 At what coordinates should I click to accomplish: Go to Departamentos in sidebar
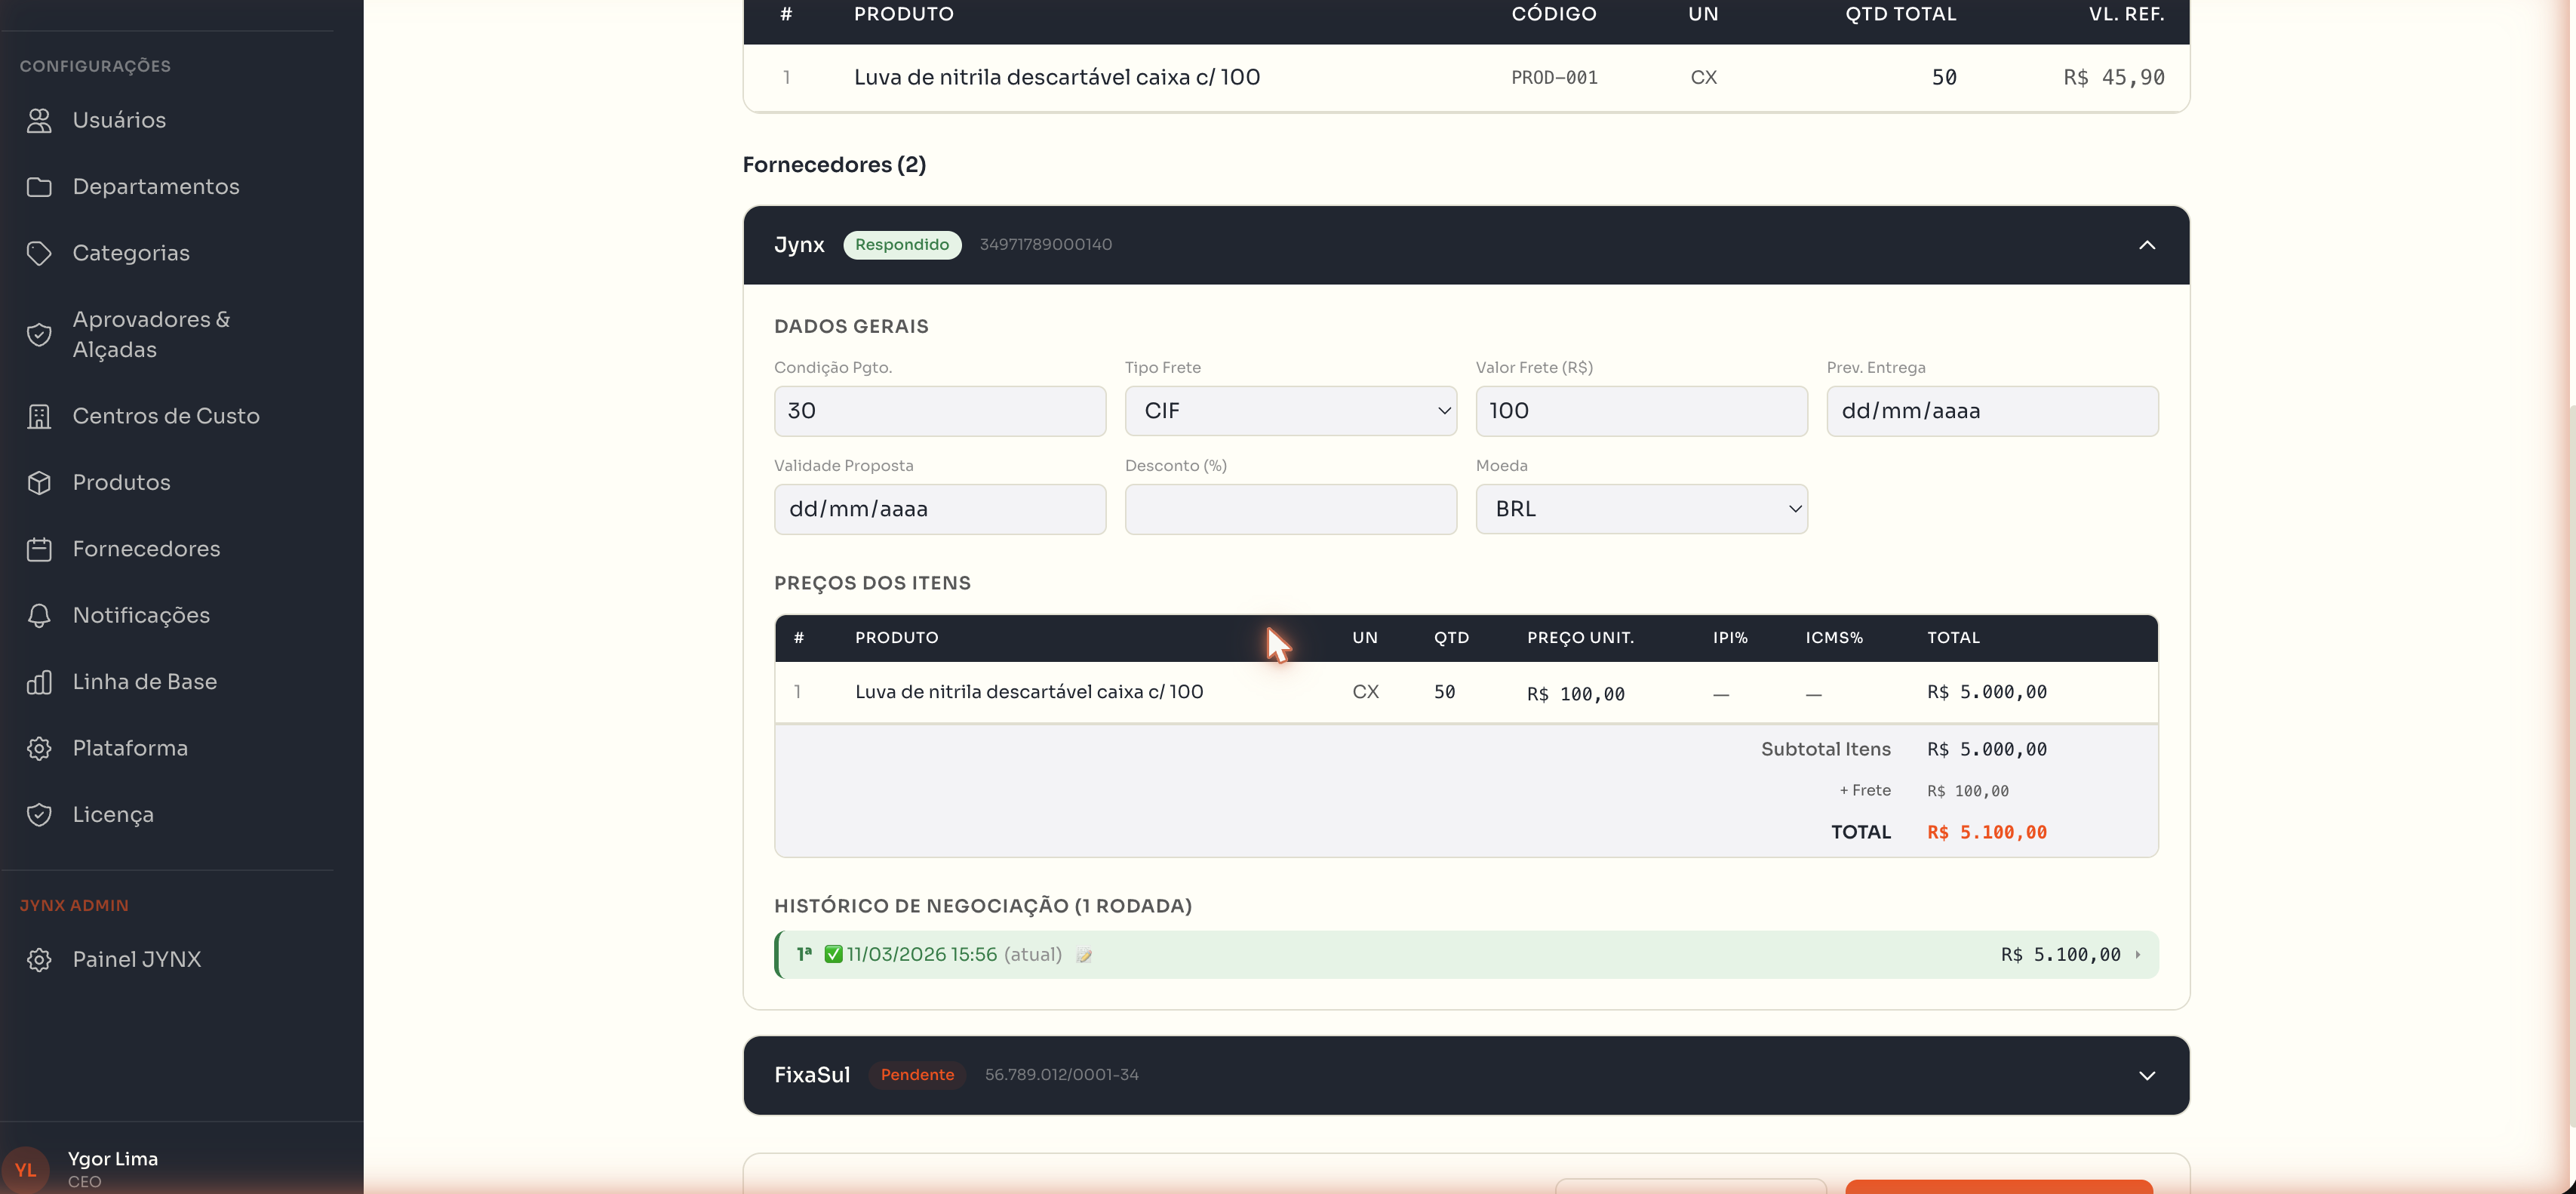156,187
